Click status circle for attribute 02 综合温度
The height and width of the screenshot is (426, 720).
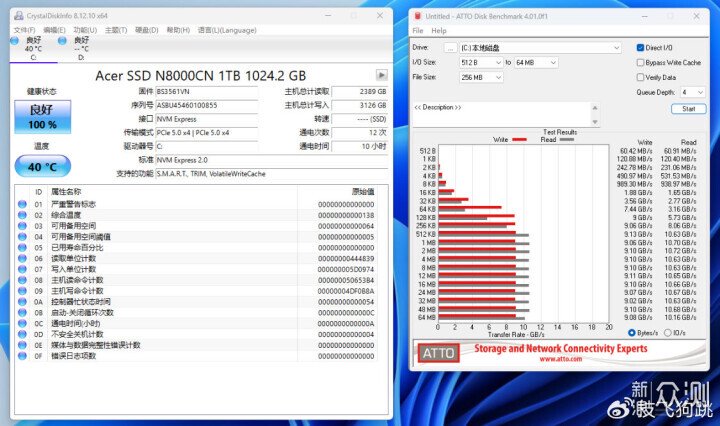click(22, 215)
